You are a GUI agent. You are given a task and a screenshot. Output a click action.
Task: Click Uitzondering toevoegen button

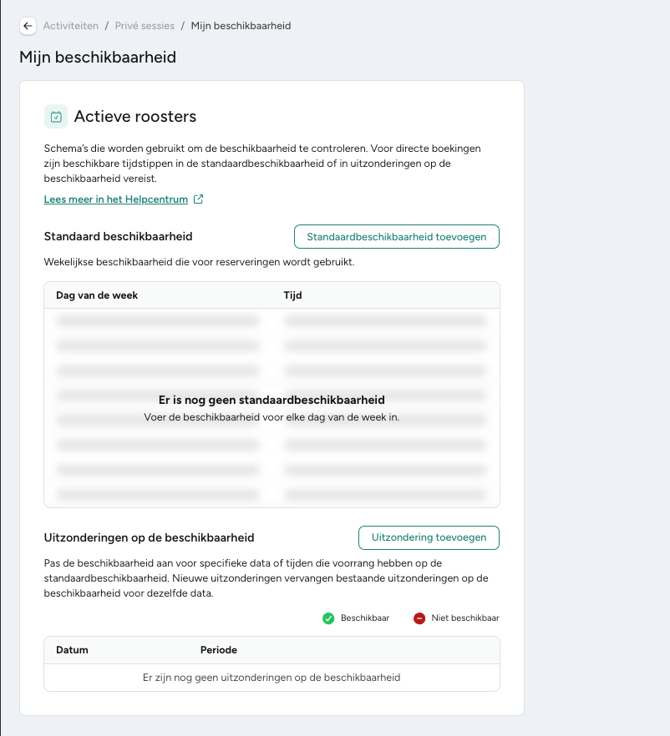pyautogui.click(x=429, y=537)
